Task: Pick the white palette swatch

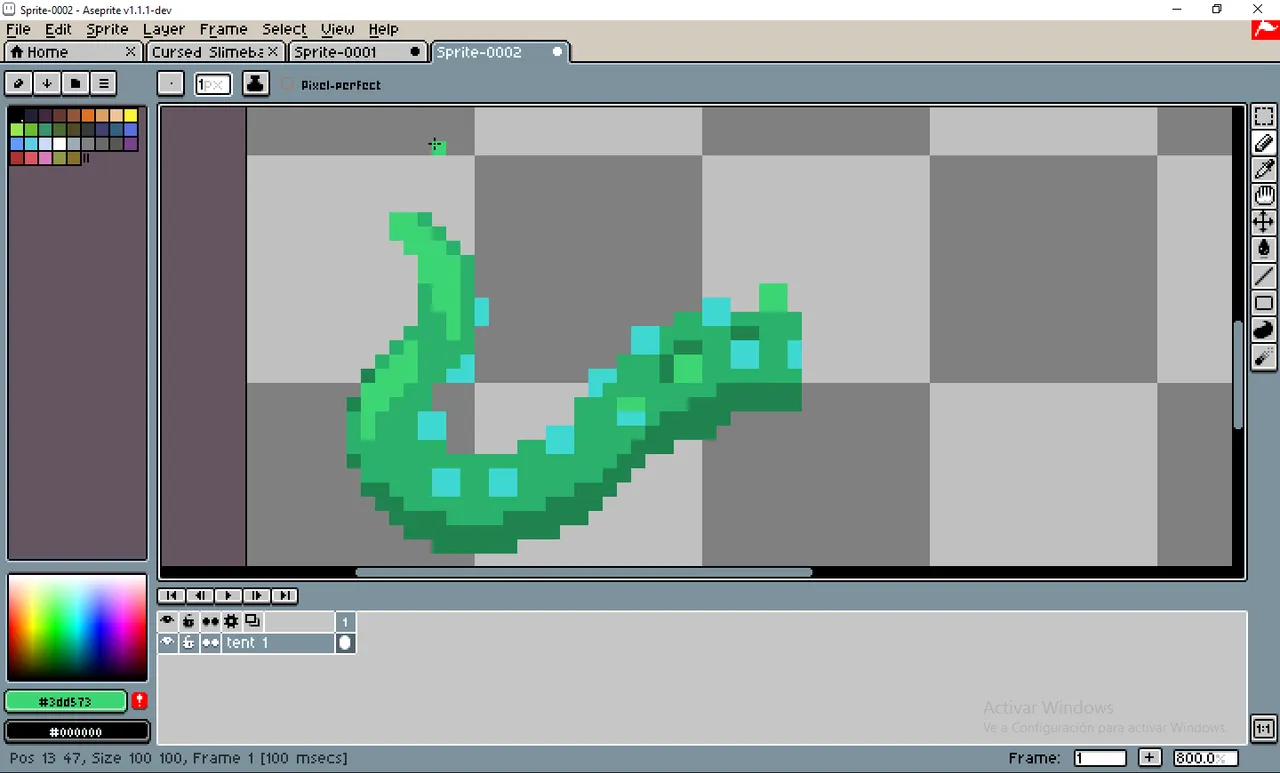Action: pyautogui.click(x=59, y=144)
